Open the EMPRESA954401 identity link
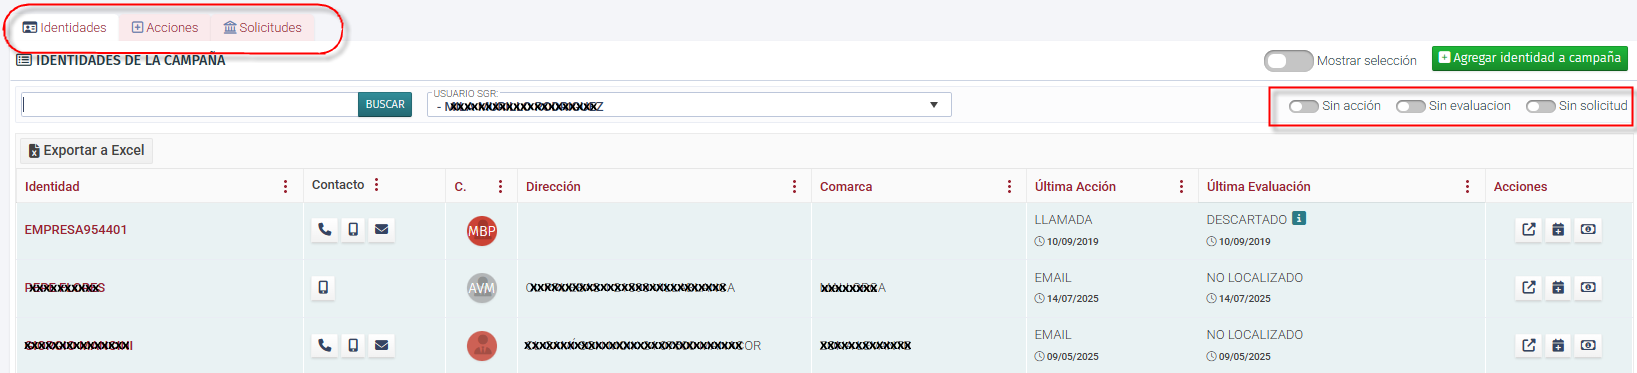This screenshot has width=1637, height=373. [76, 230]
